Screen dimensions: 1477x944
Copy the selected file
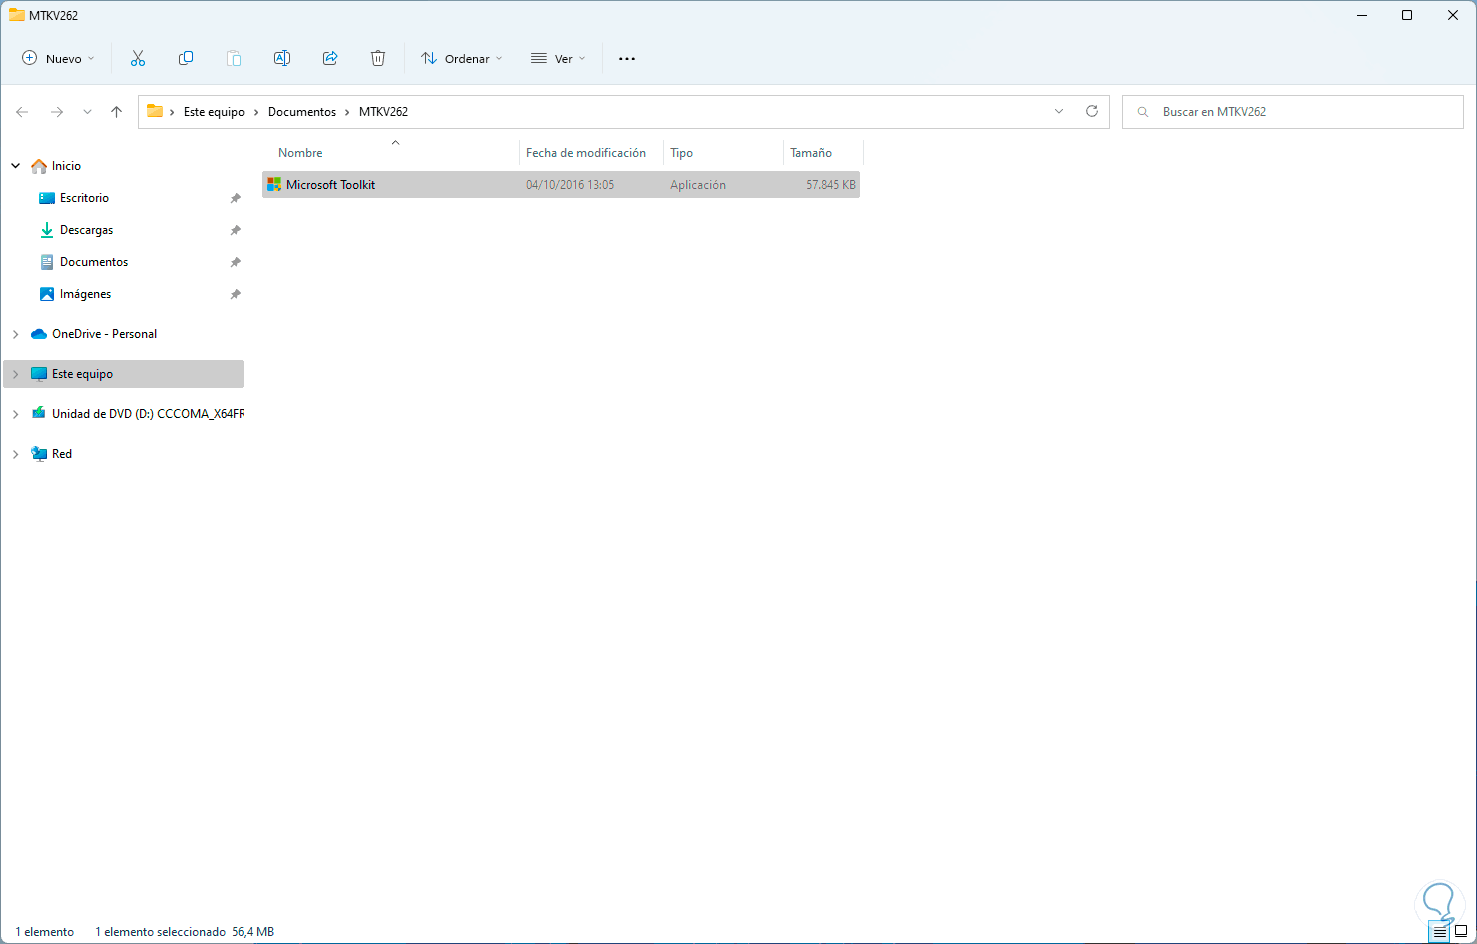pos(186,59)
